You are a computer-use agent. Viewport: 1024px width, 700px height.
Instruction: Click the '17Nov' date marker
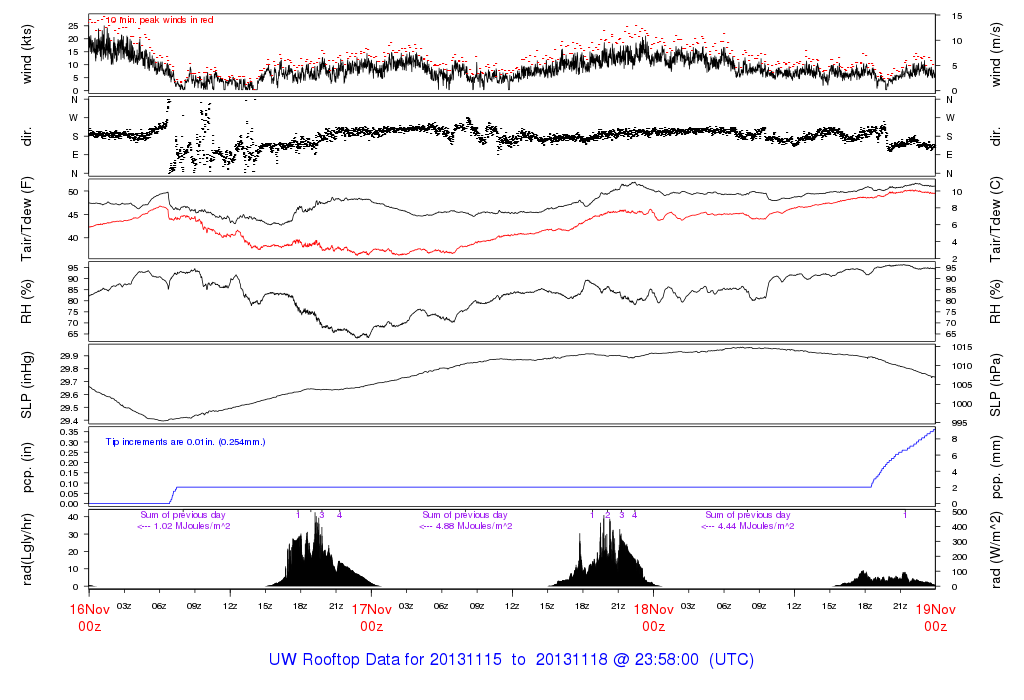pos(372,610)
